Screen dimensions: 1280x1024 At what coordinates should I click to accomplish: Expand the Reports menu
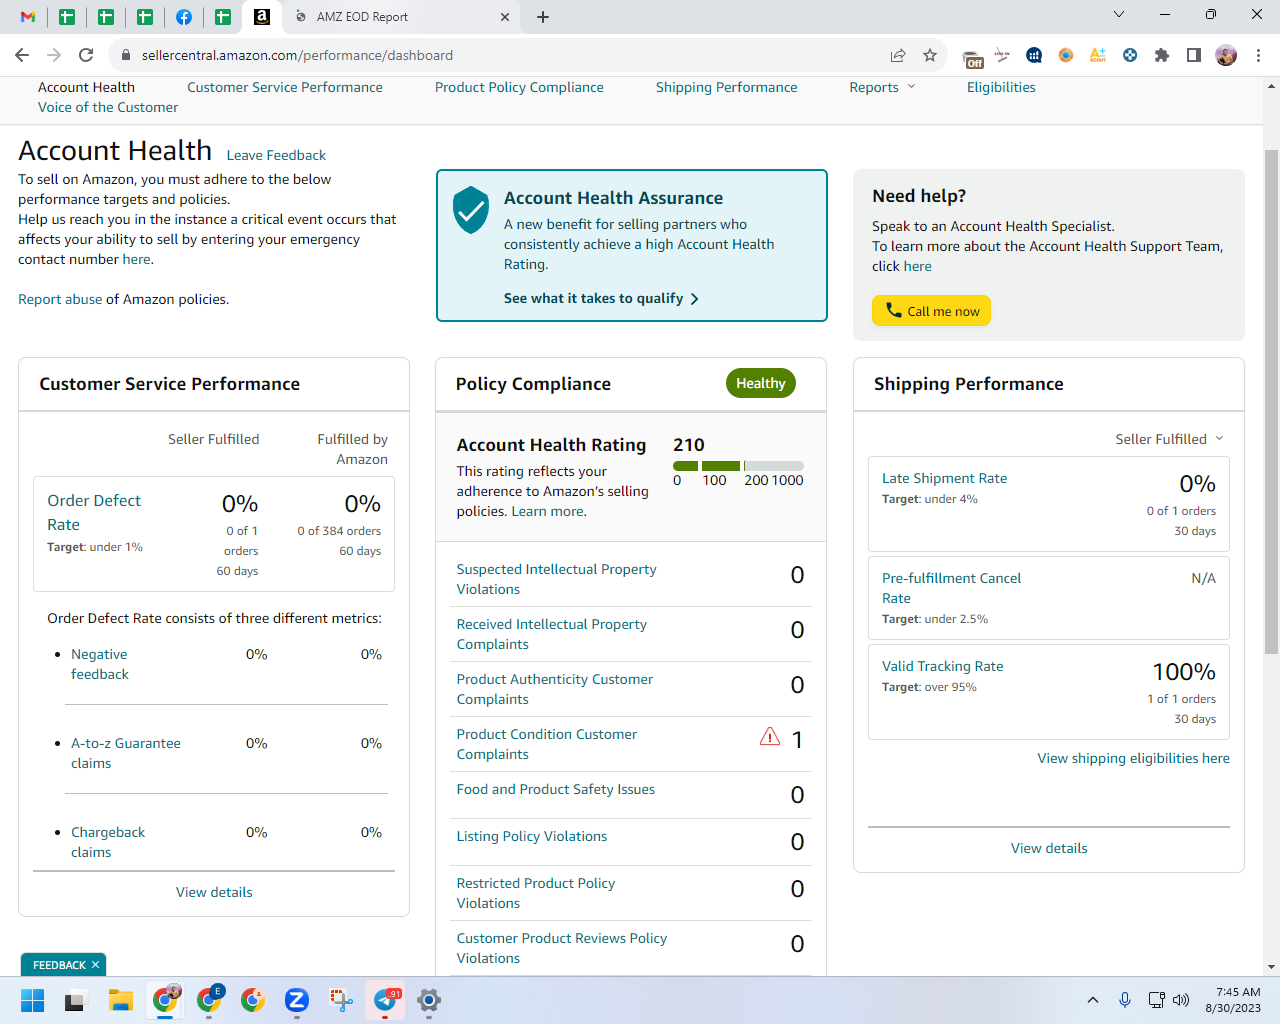pyautogui.click(x=882, y=88)
